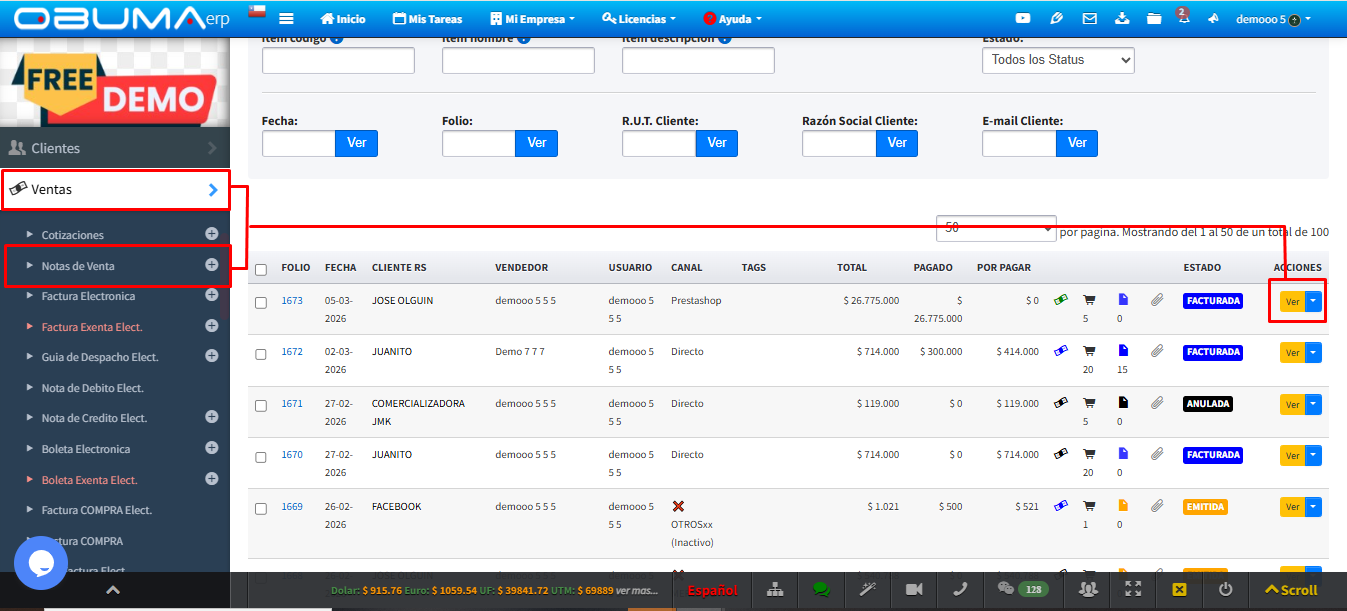Open the folder icon in top bar

[1154, 18]
